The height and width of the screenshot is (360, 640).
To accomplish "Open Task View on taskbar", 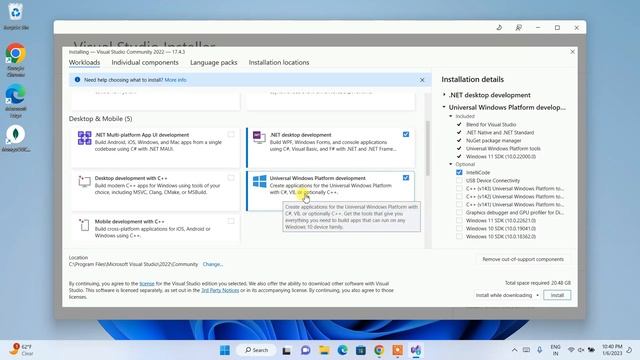I will 287,350.
